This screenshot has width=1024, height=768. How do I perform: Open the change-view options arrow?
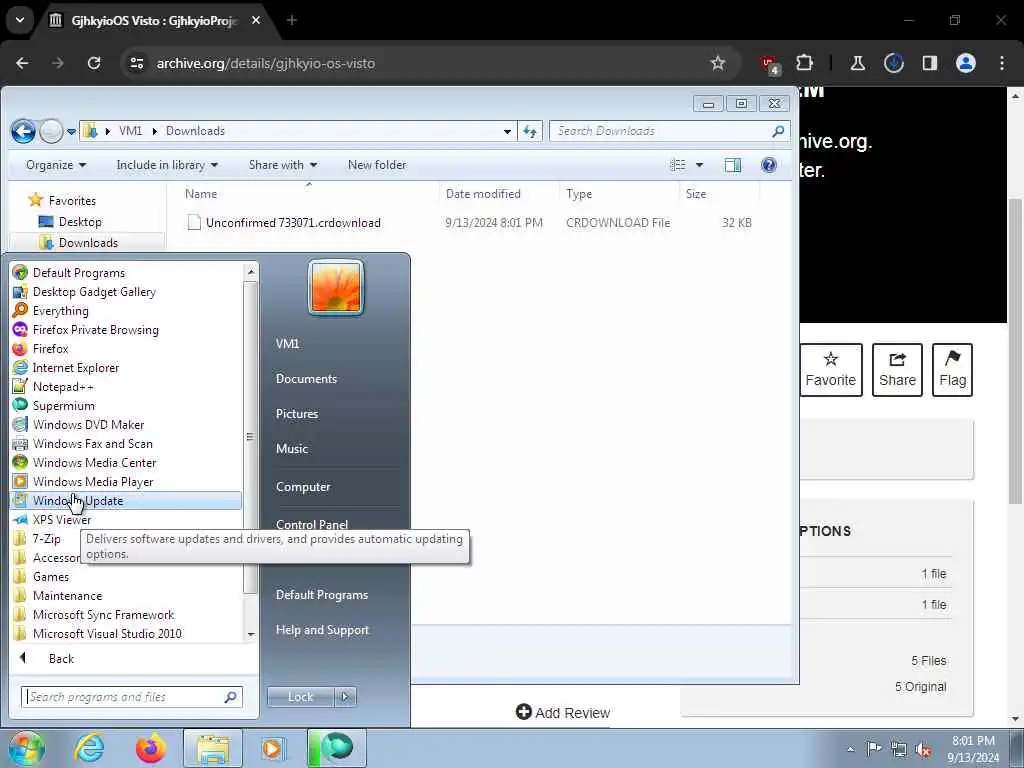[x=699, y=165]
